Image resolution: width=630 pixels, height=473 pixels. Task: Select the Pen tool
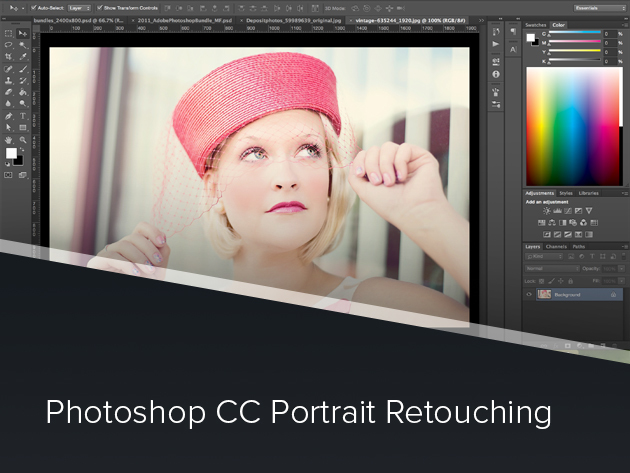(8, 116)
